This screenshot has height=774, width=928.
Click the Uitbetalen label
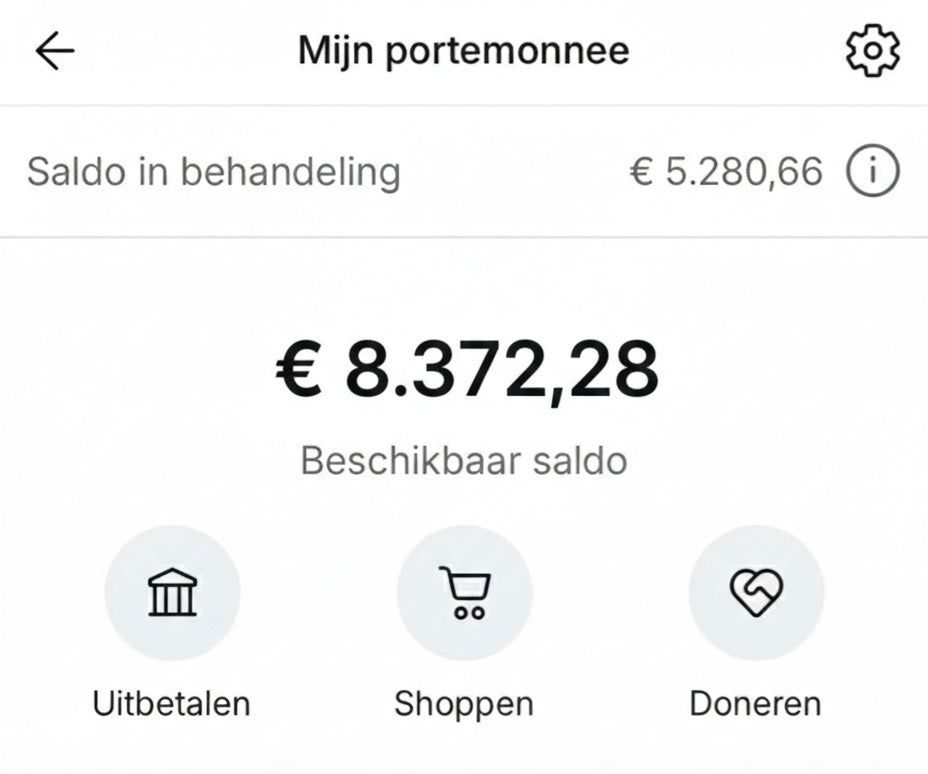[171, 703]
